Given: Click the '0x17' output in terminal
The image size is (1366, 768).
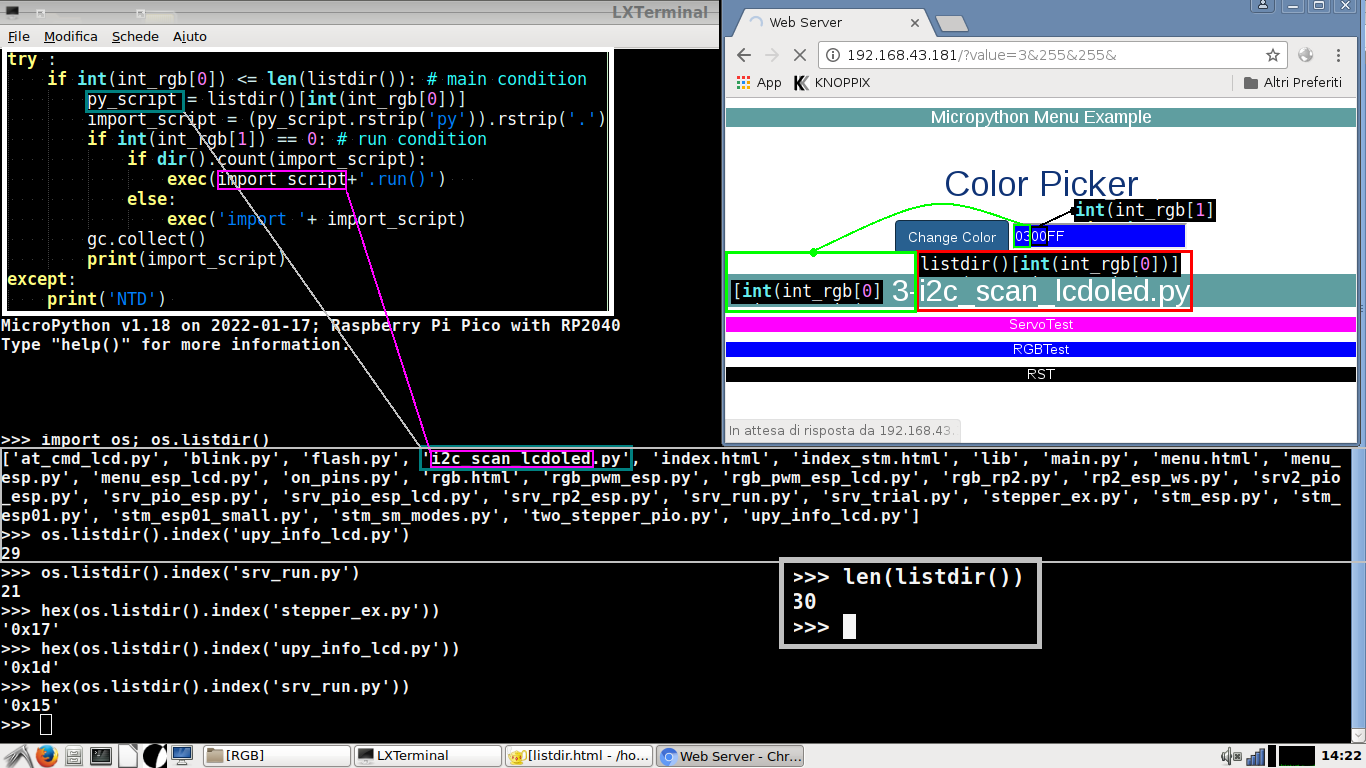Looking at the screenshot, I should (x=30, y=630).
